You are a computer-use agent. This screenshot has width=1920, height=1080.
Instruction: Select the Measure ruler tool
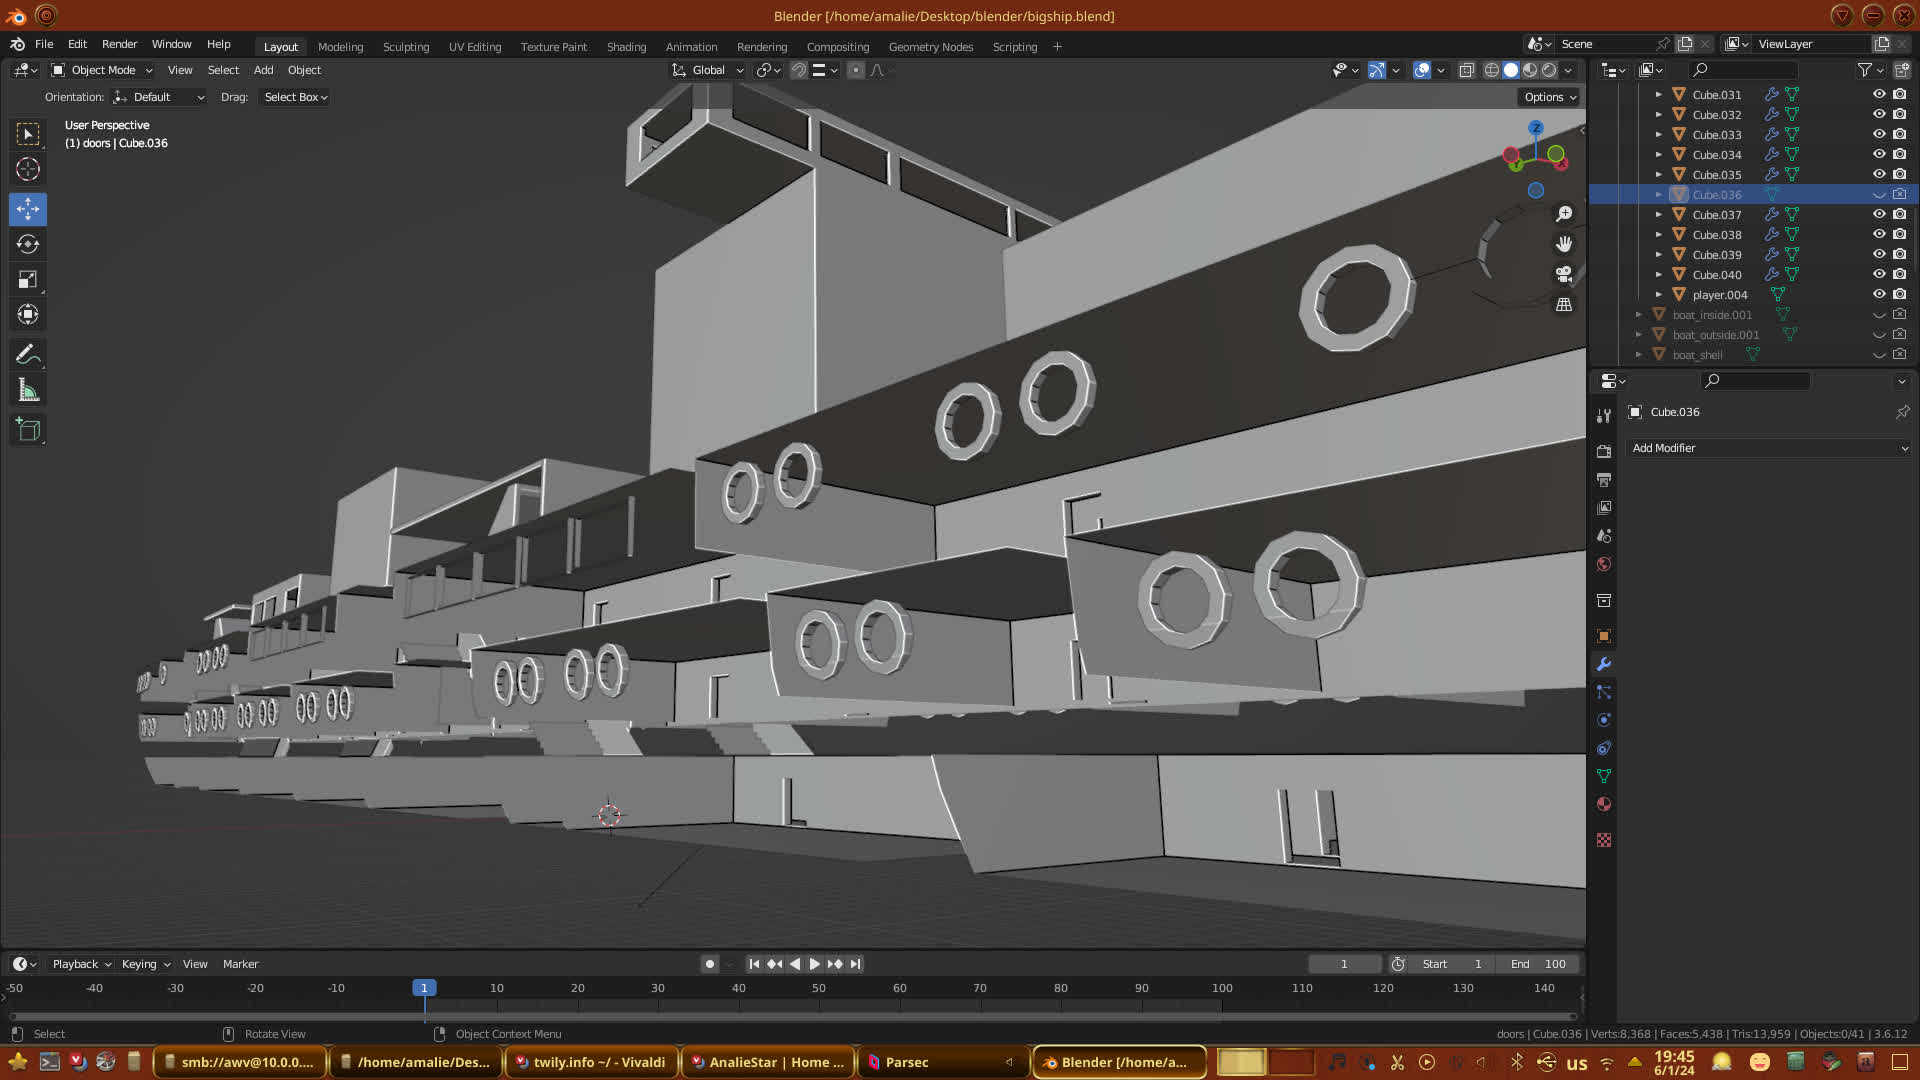28,391
